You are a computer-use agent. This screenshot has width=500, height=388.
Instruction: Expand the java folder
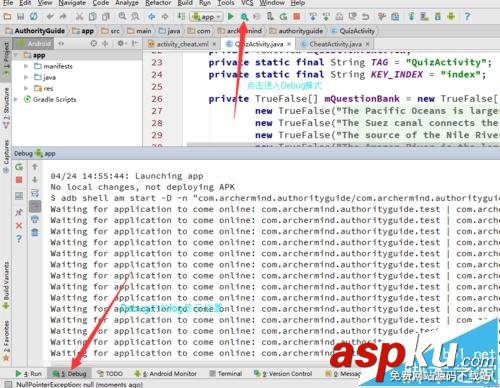(x=26, y=77)
